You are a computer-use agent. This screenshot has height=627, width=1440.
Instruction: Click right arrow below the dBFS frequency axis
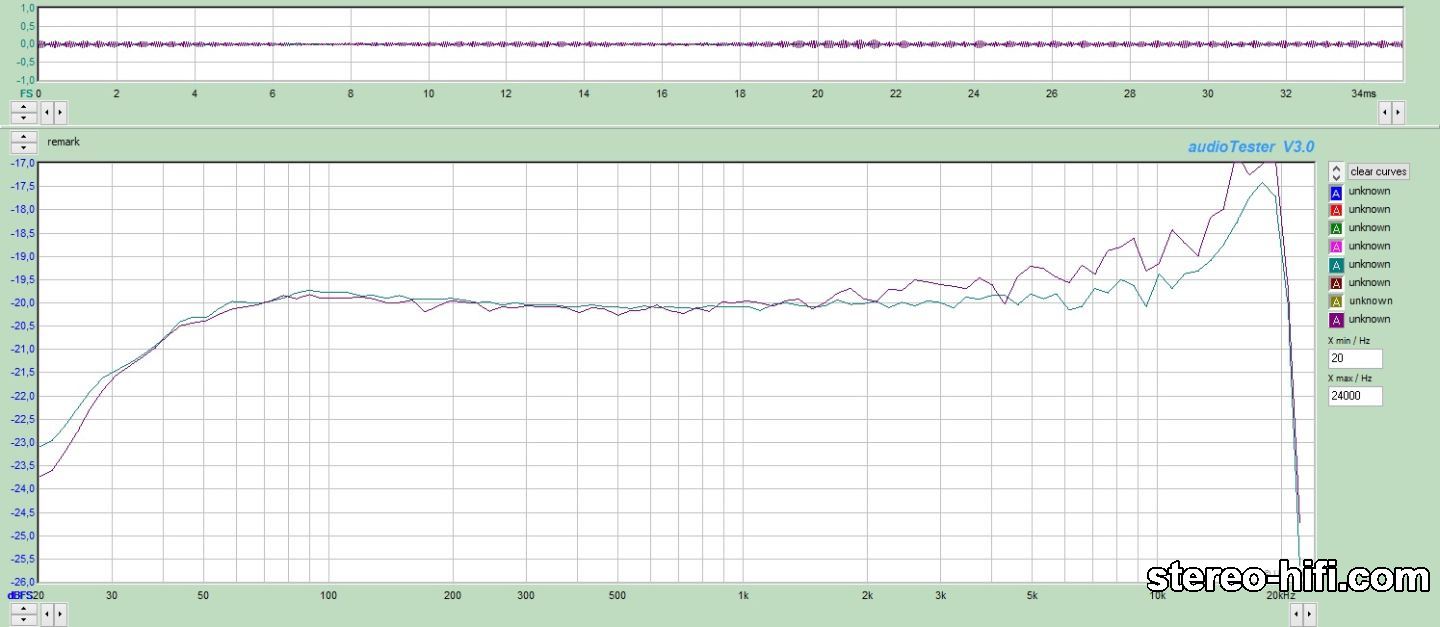click(60, 613)
